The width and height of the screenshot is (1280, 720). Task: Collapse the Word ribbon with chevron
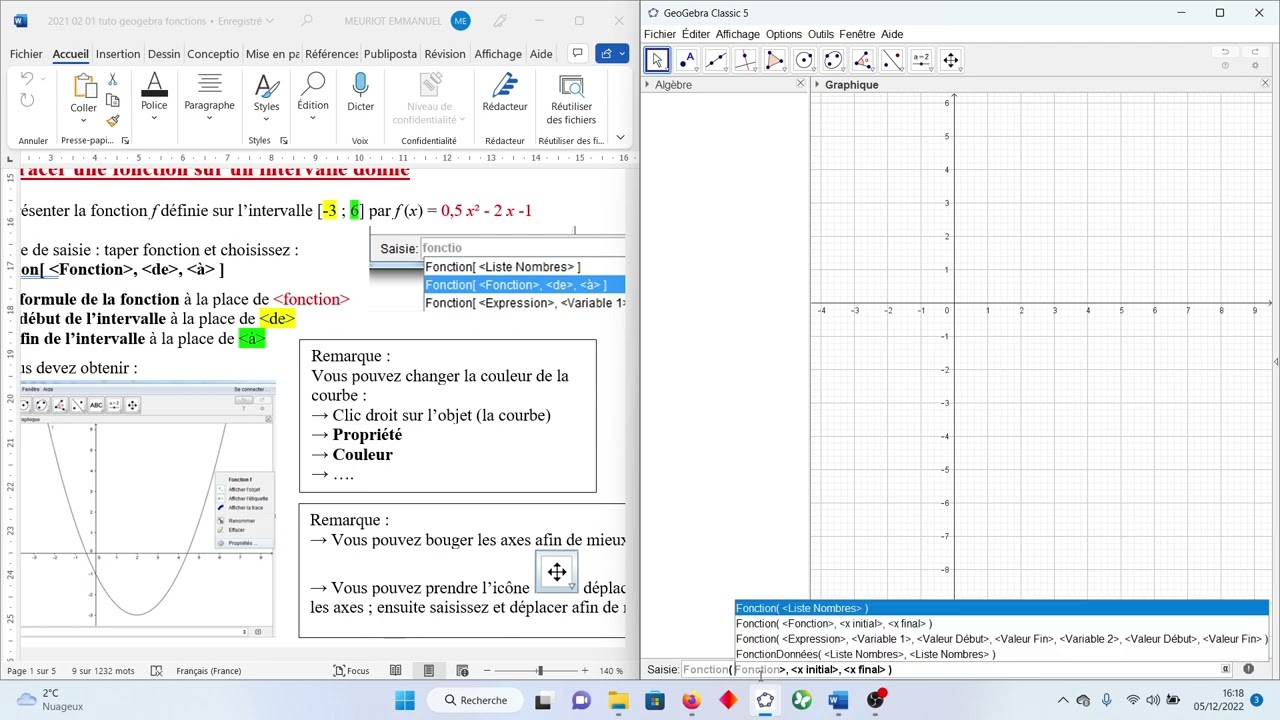click(620, 138)
